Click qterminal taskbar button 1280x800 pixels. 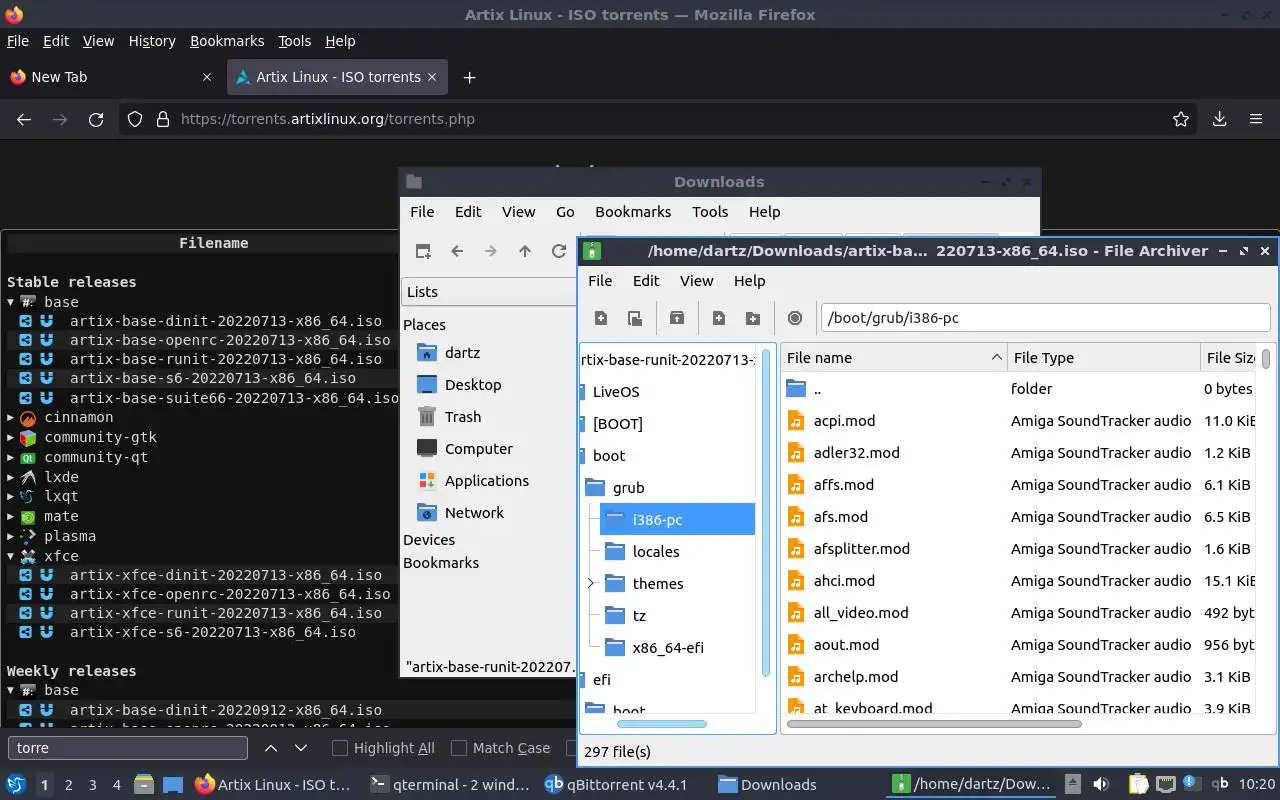tap(449, 785)
